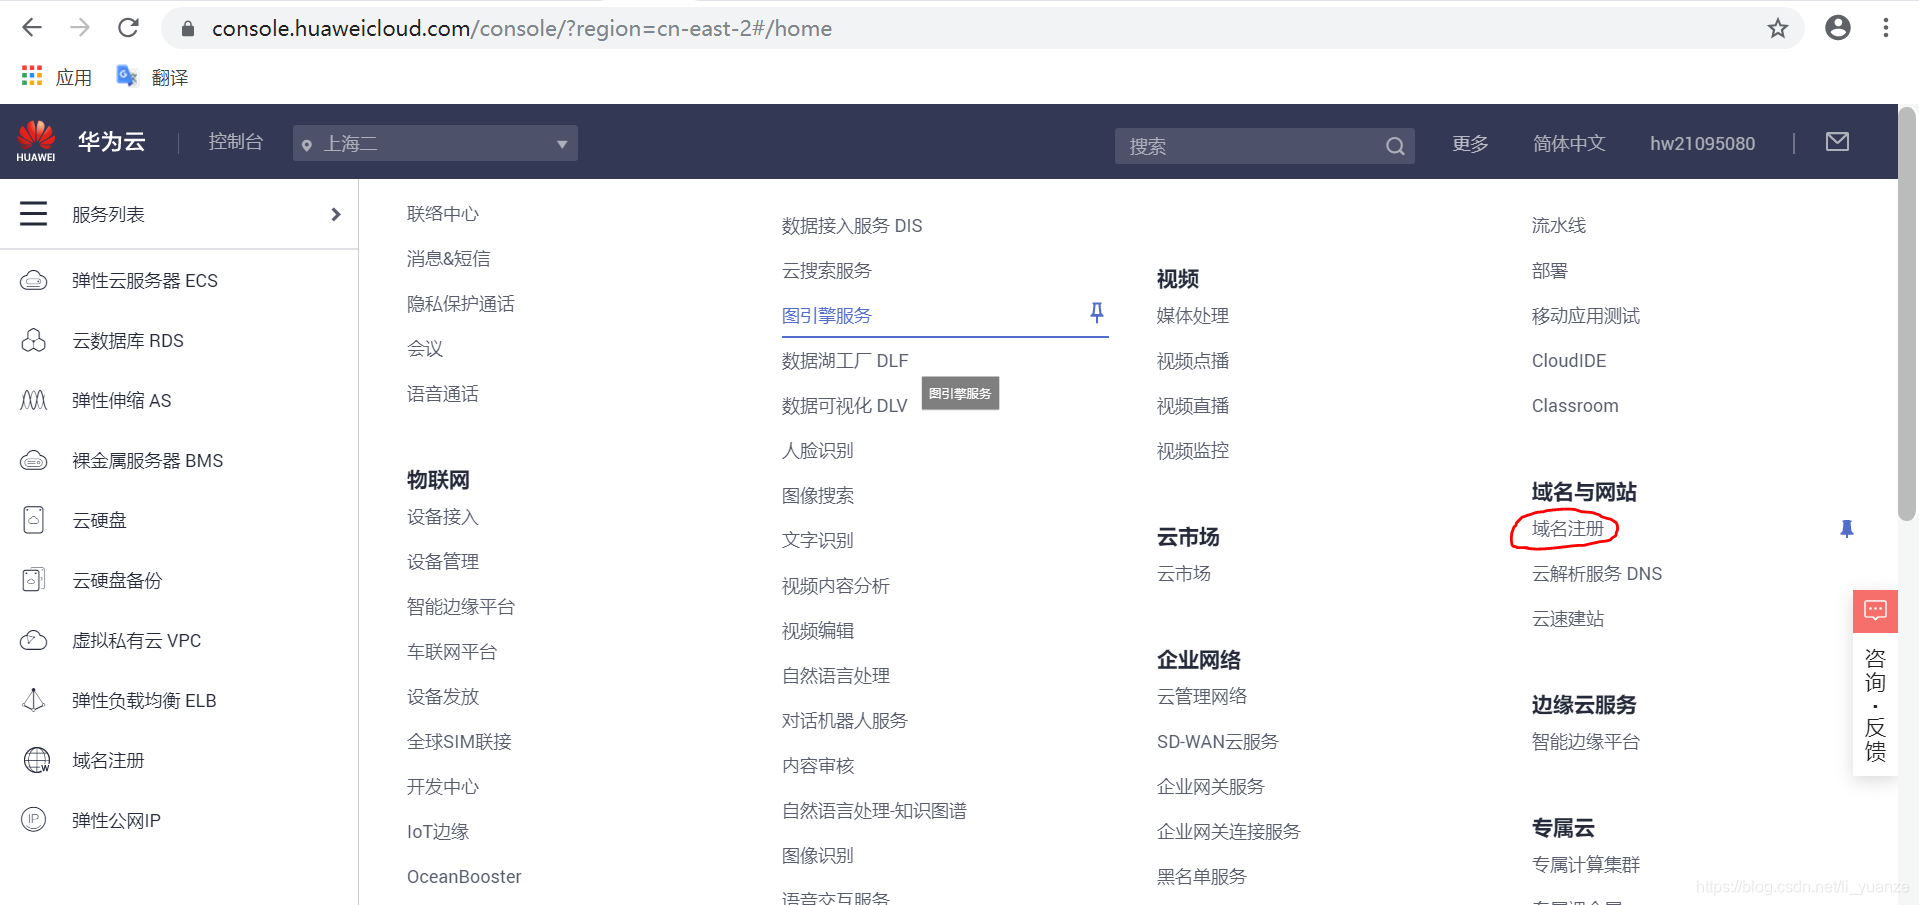Expand the 服务列表 panel arrow
Image resolution: width=1919 pixels, height=905 pixels.
point(336,213)
